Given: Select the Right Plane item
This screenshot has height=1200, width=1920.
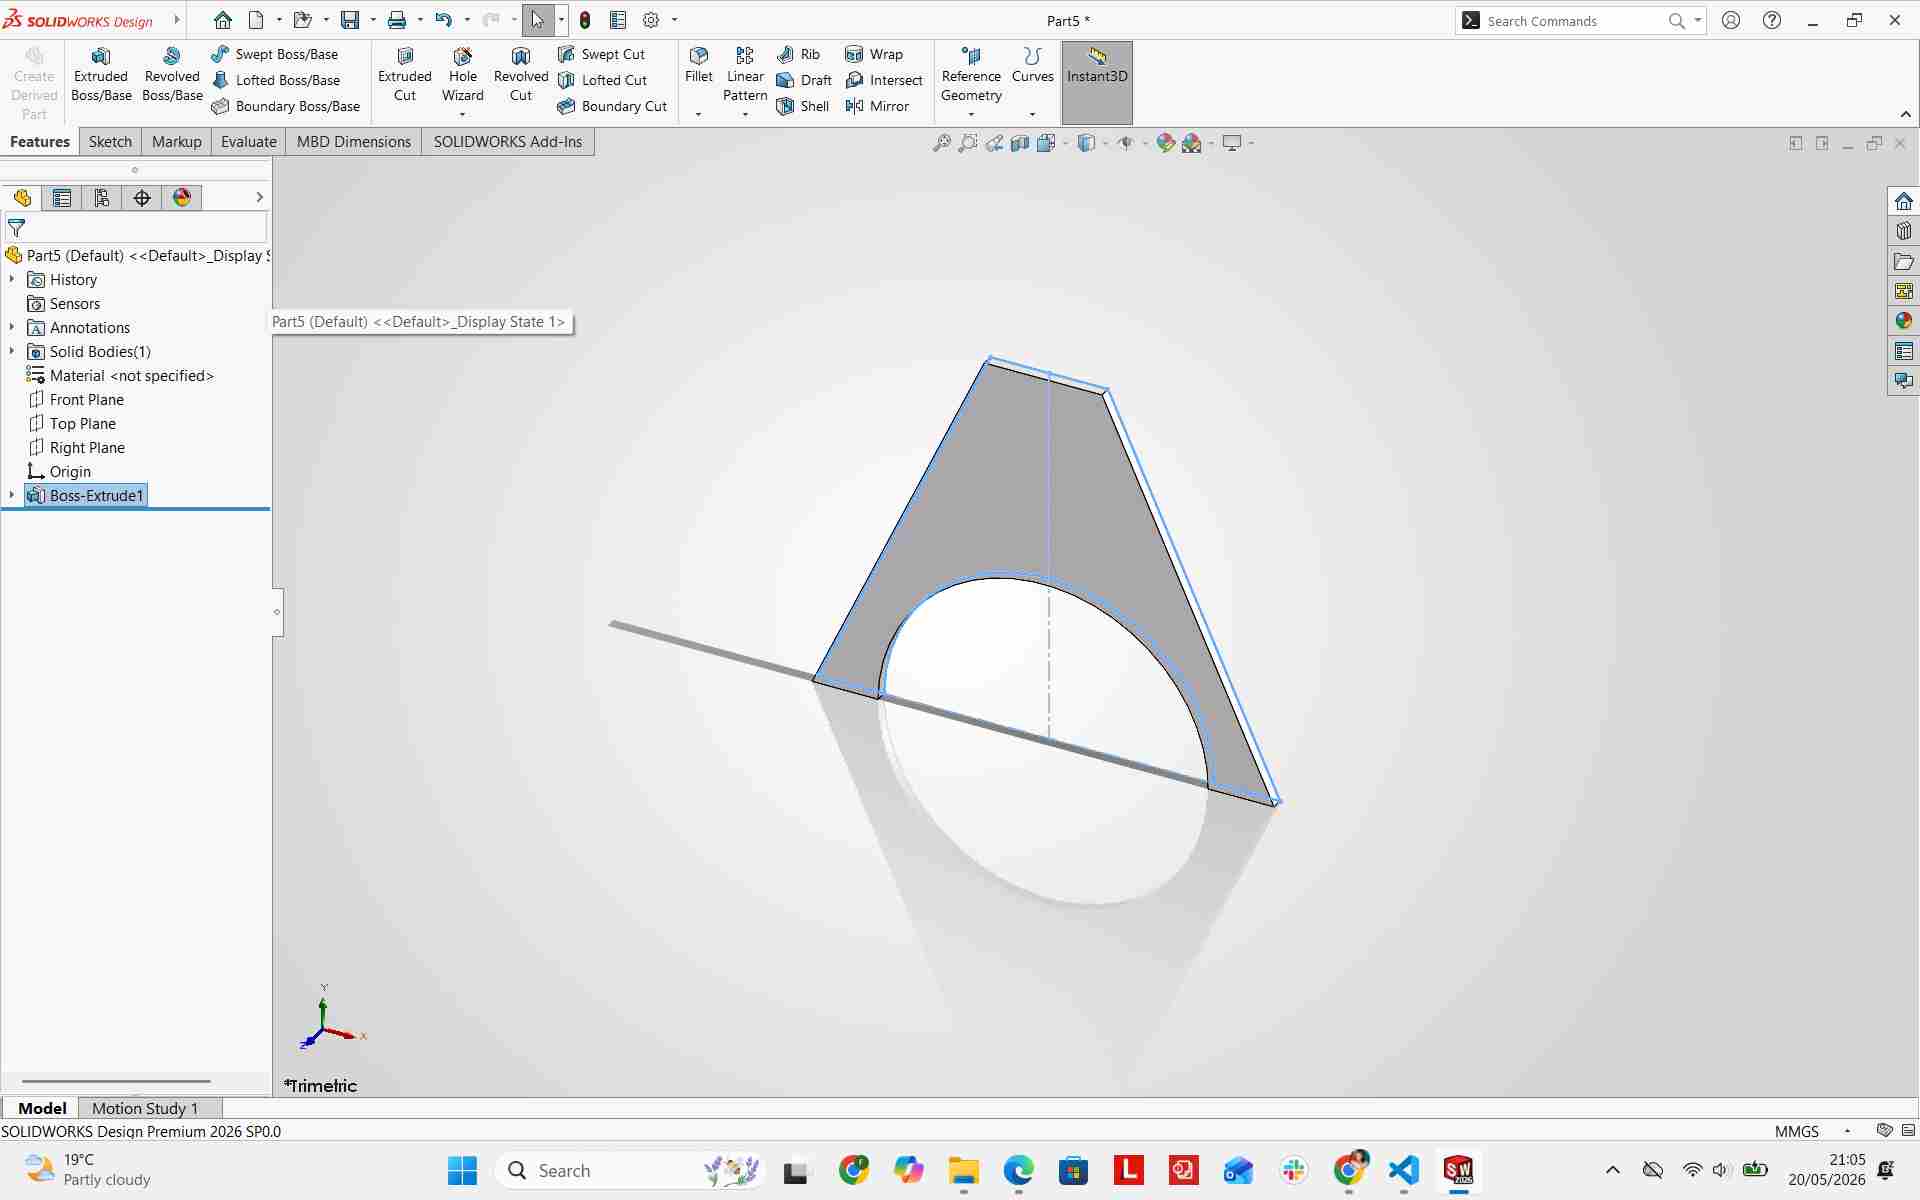Looking at the screenshot, I should click(76, 448).
